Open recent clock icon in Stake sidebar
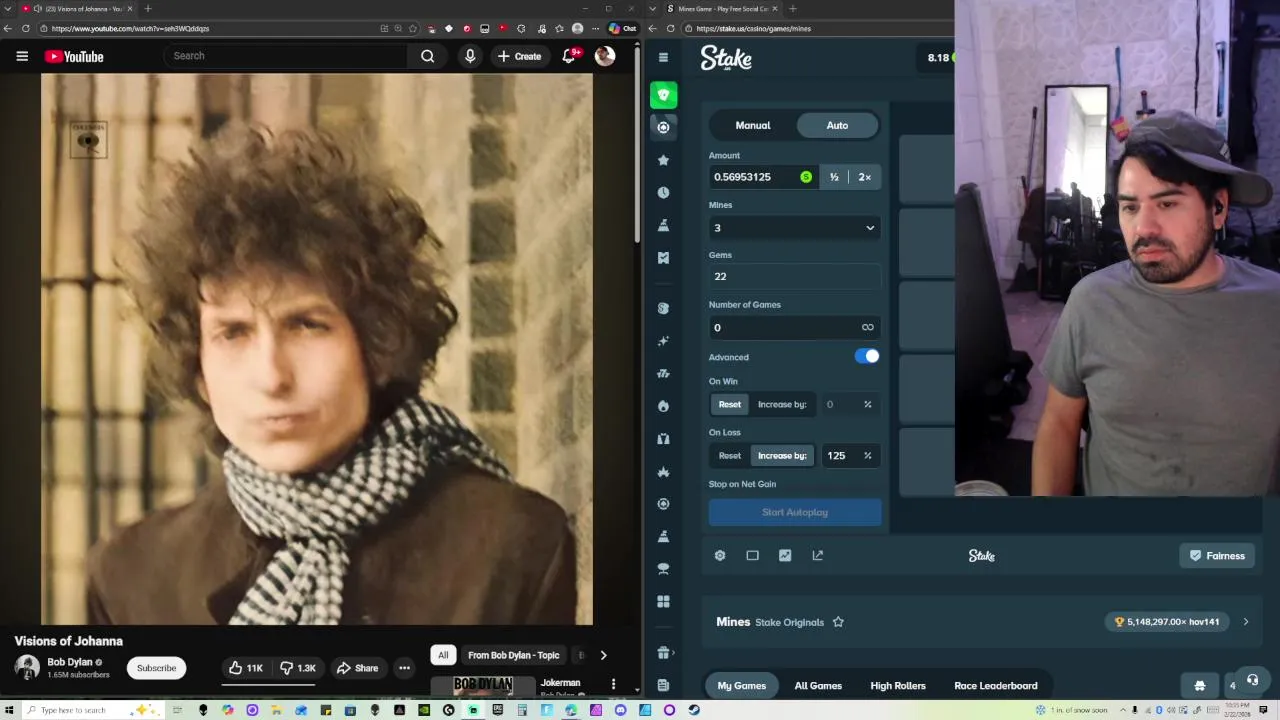1280x720 pixels. pos(663,192)
